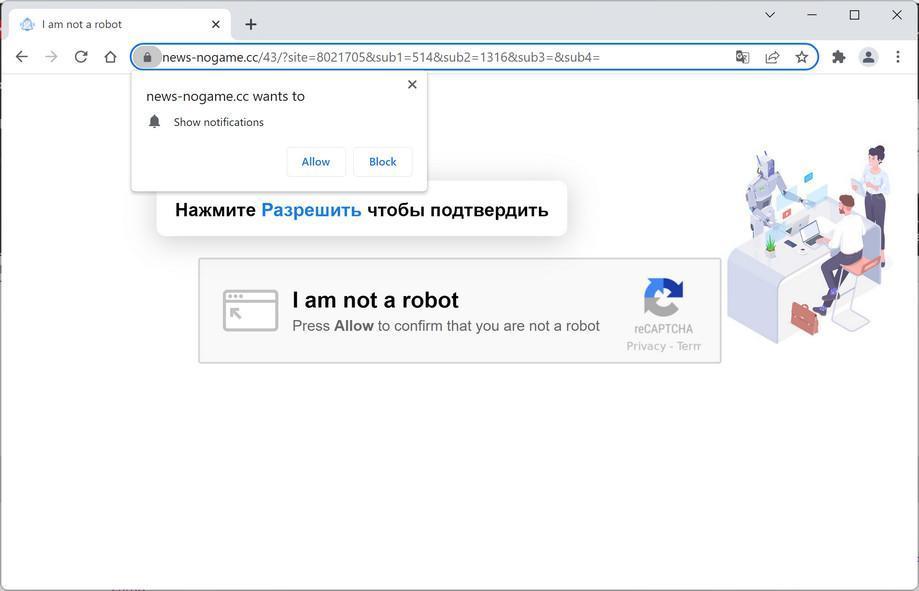The image size is (919, 591).
Task: Open the tab search chevron
Action: (768, 15)
